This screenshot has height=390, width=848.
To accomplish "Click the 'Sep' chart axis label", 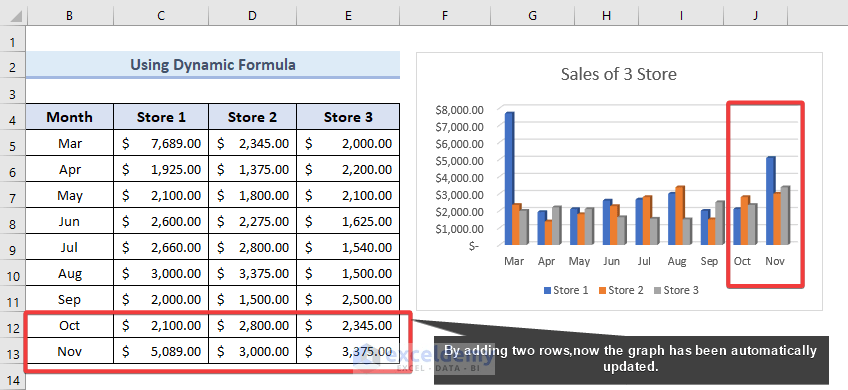I will [x=709, y=261].
